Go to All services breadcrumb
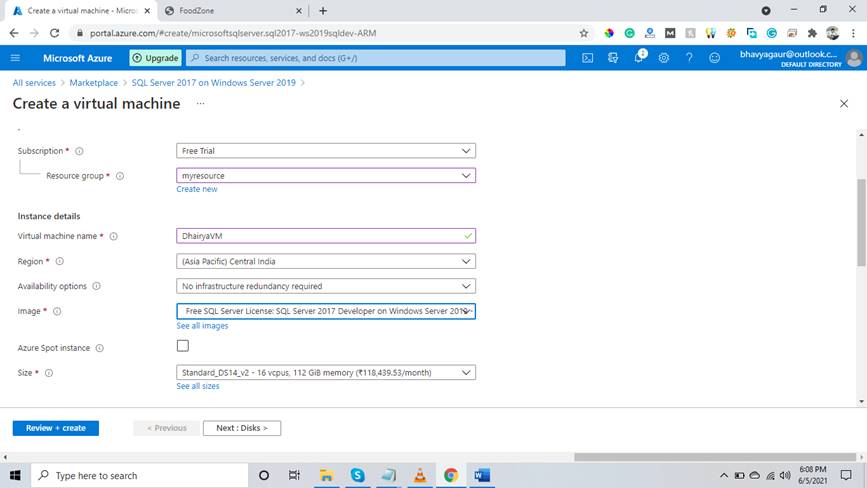867x488 pixels. [34, 82]
